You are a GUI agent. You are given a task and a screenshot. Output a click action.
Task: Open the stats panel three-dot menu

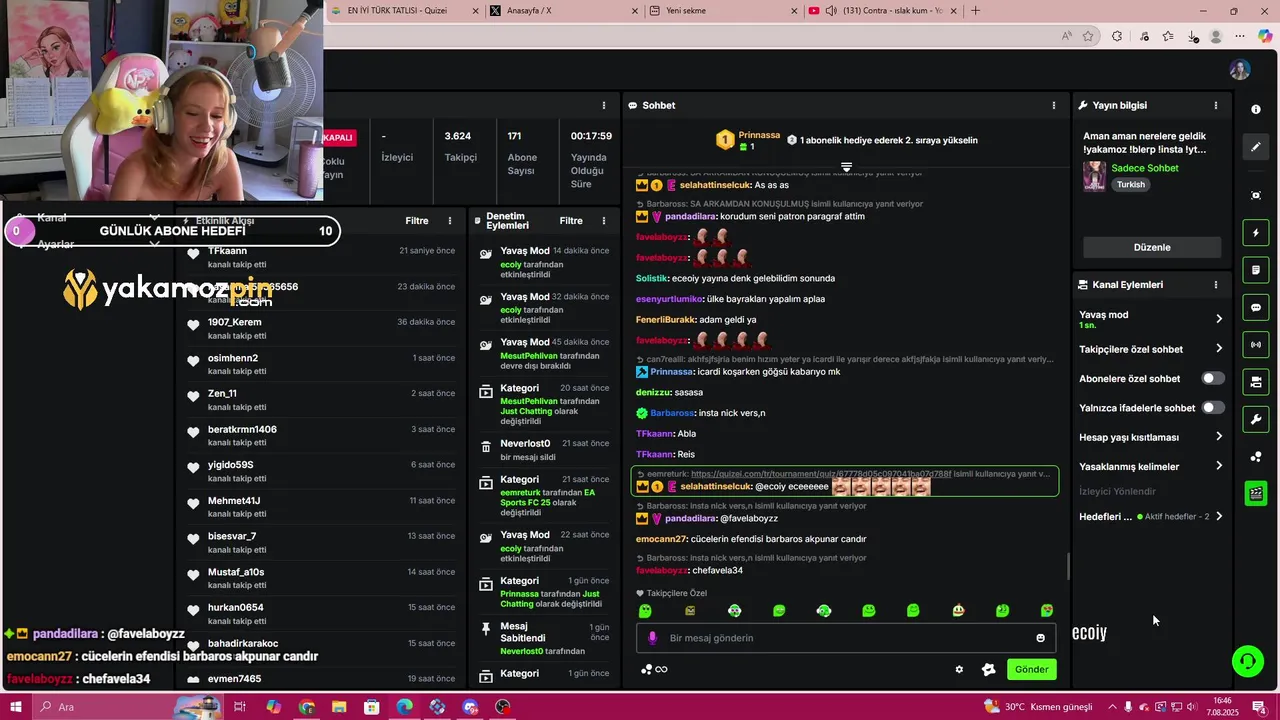click(603, 105)
